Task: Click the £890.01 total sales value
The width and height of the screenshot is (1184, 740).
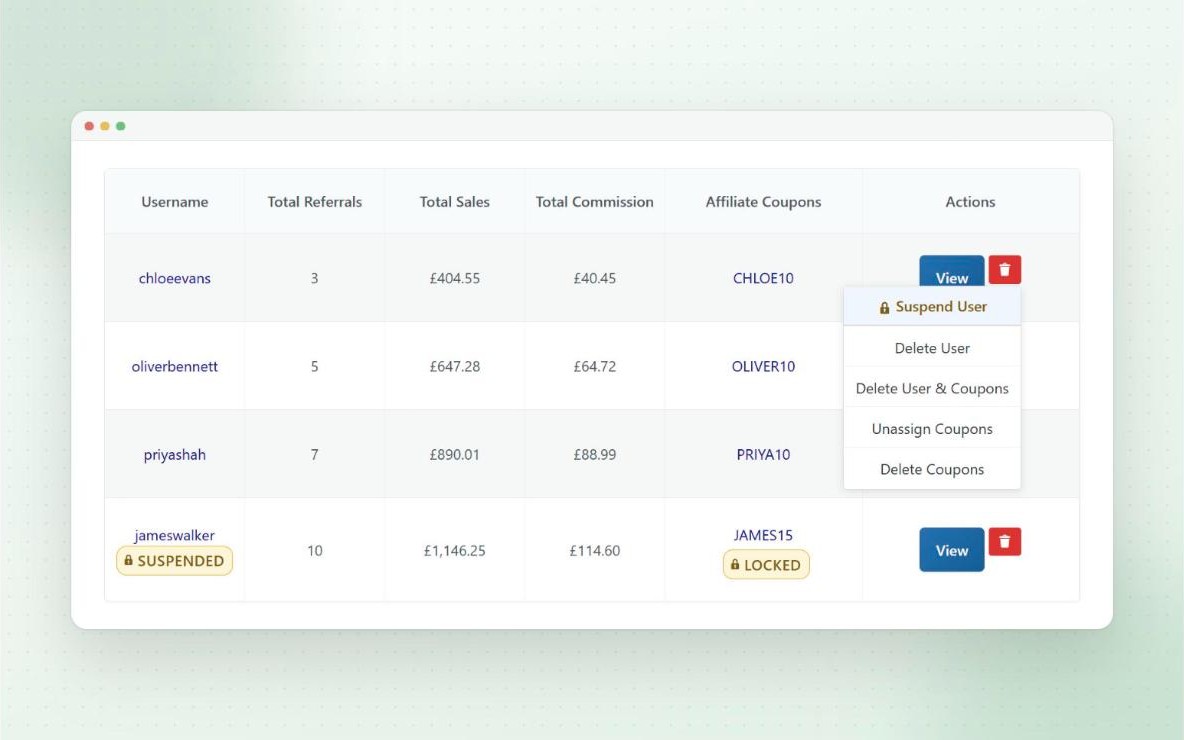Action: tap(455, 455)
